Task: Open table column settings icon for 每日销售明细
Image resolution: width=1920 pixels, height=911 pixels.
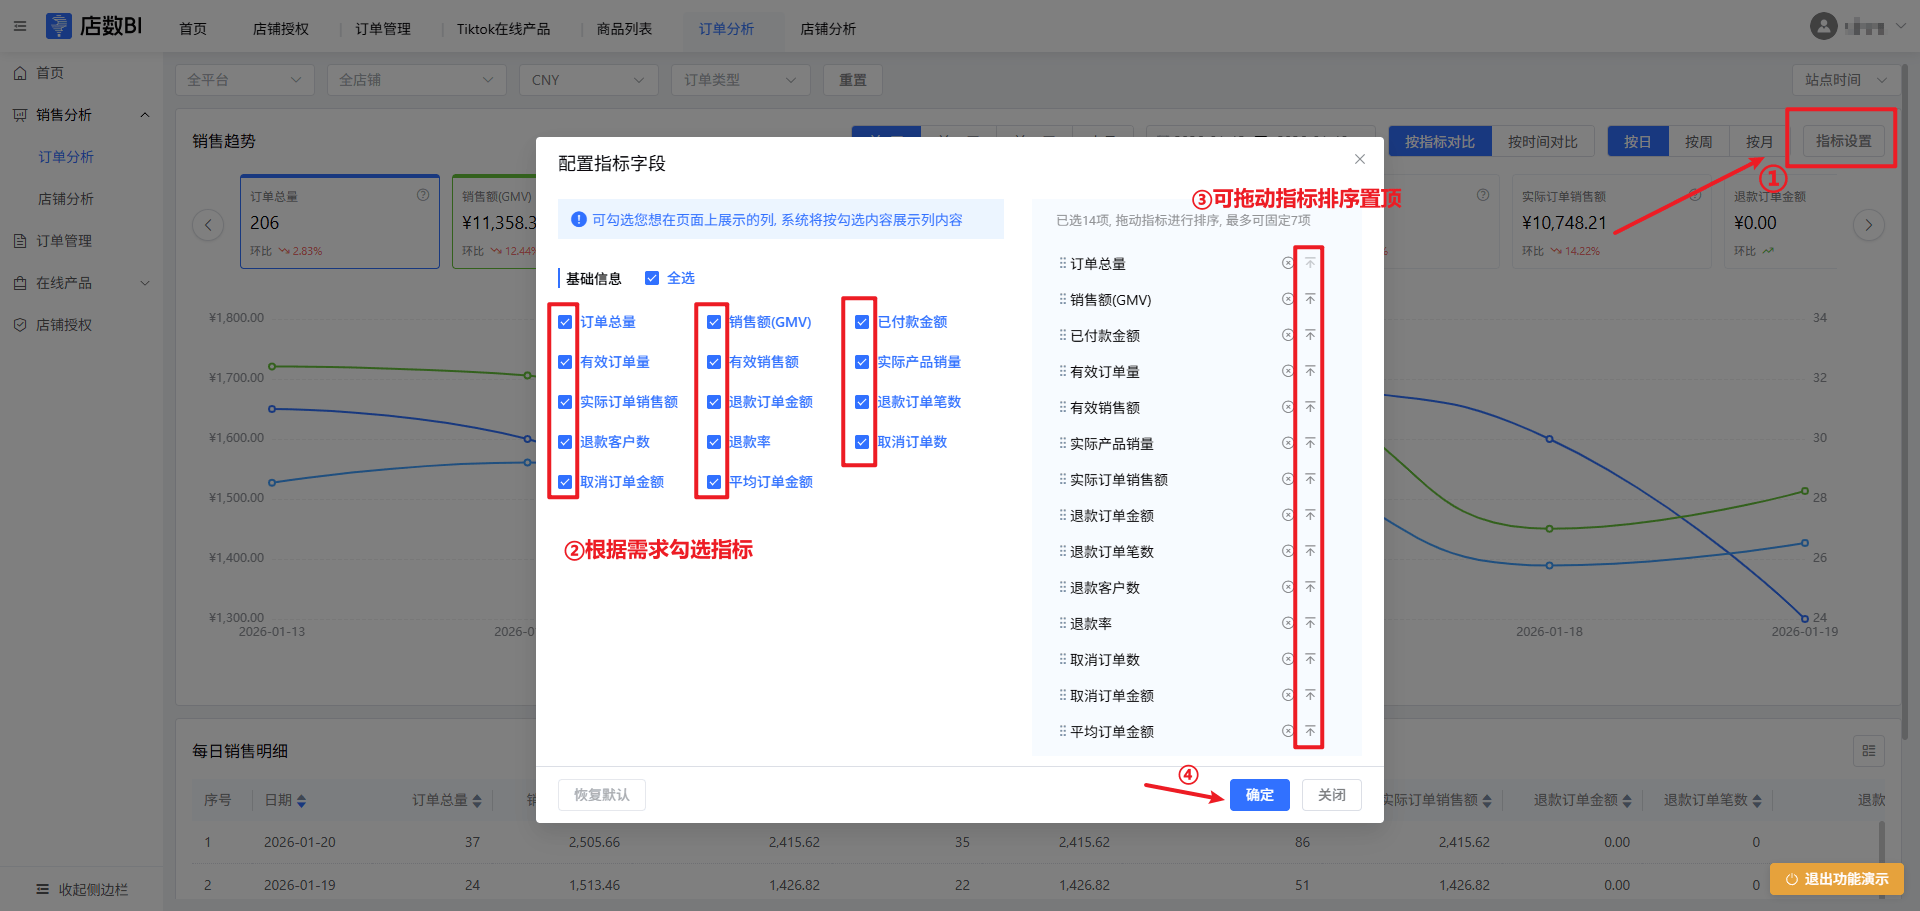Action: click(x=1868, y=751)
